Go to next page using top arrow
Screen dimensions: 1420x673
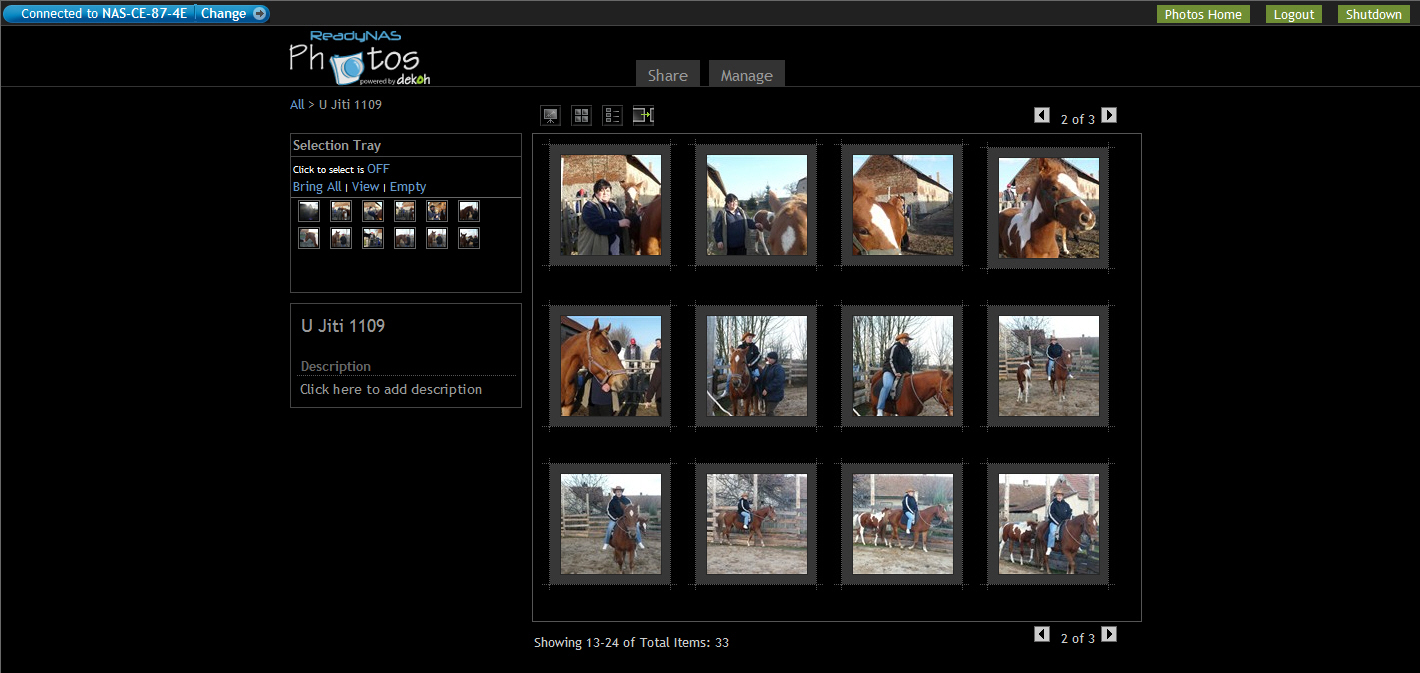[1109, 116]
